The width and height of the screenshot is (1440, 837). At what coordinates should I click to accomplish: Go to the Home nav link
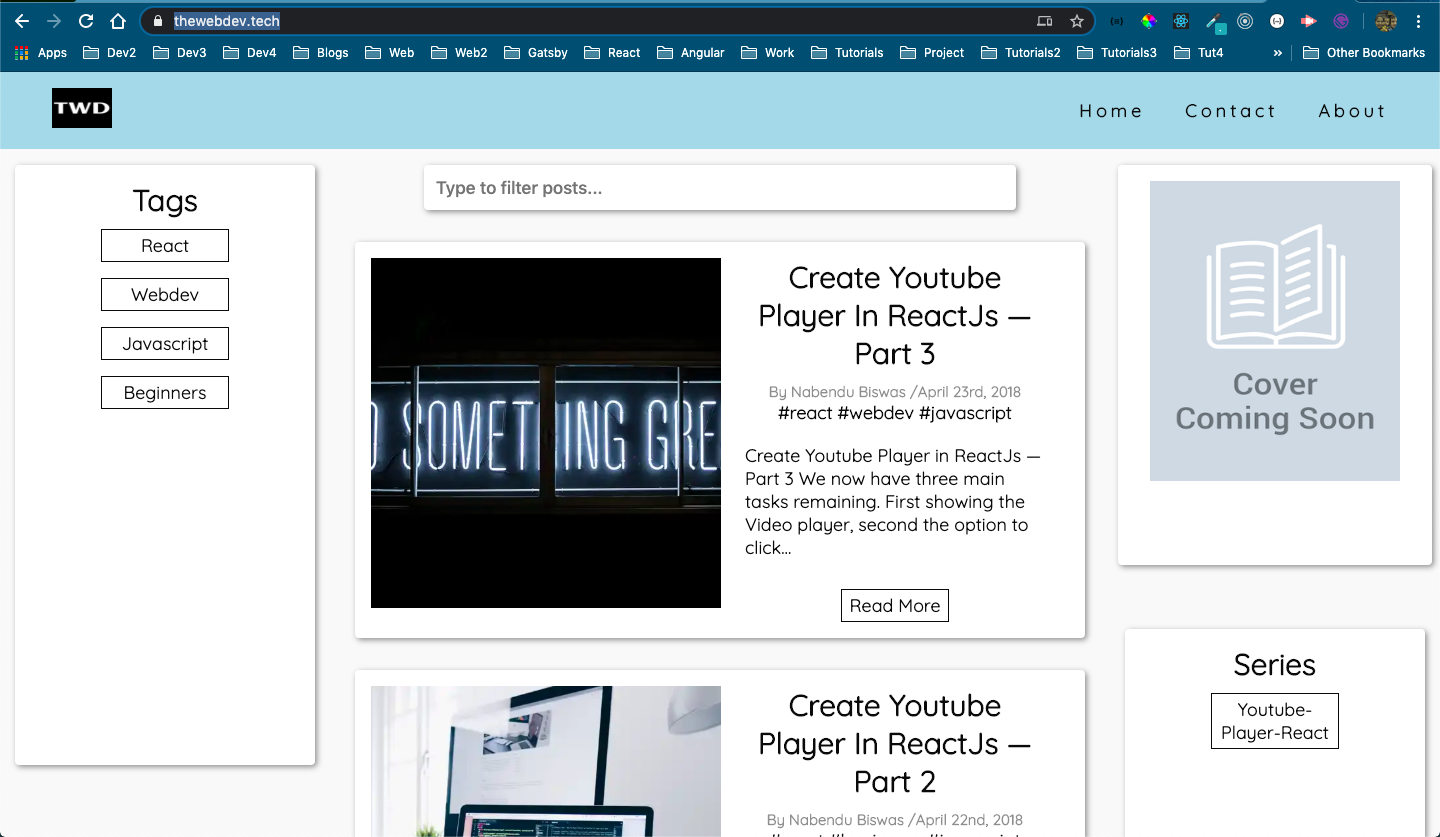pyautogui.click(x=1111, y=111)
